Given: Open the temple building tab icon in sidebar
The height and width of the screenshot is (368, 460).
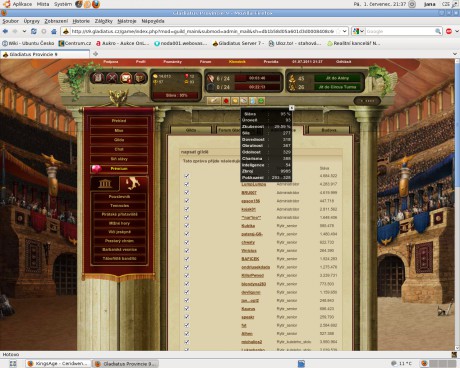Looking at the screenshot, I should [x=105, y=183].
